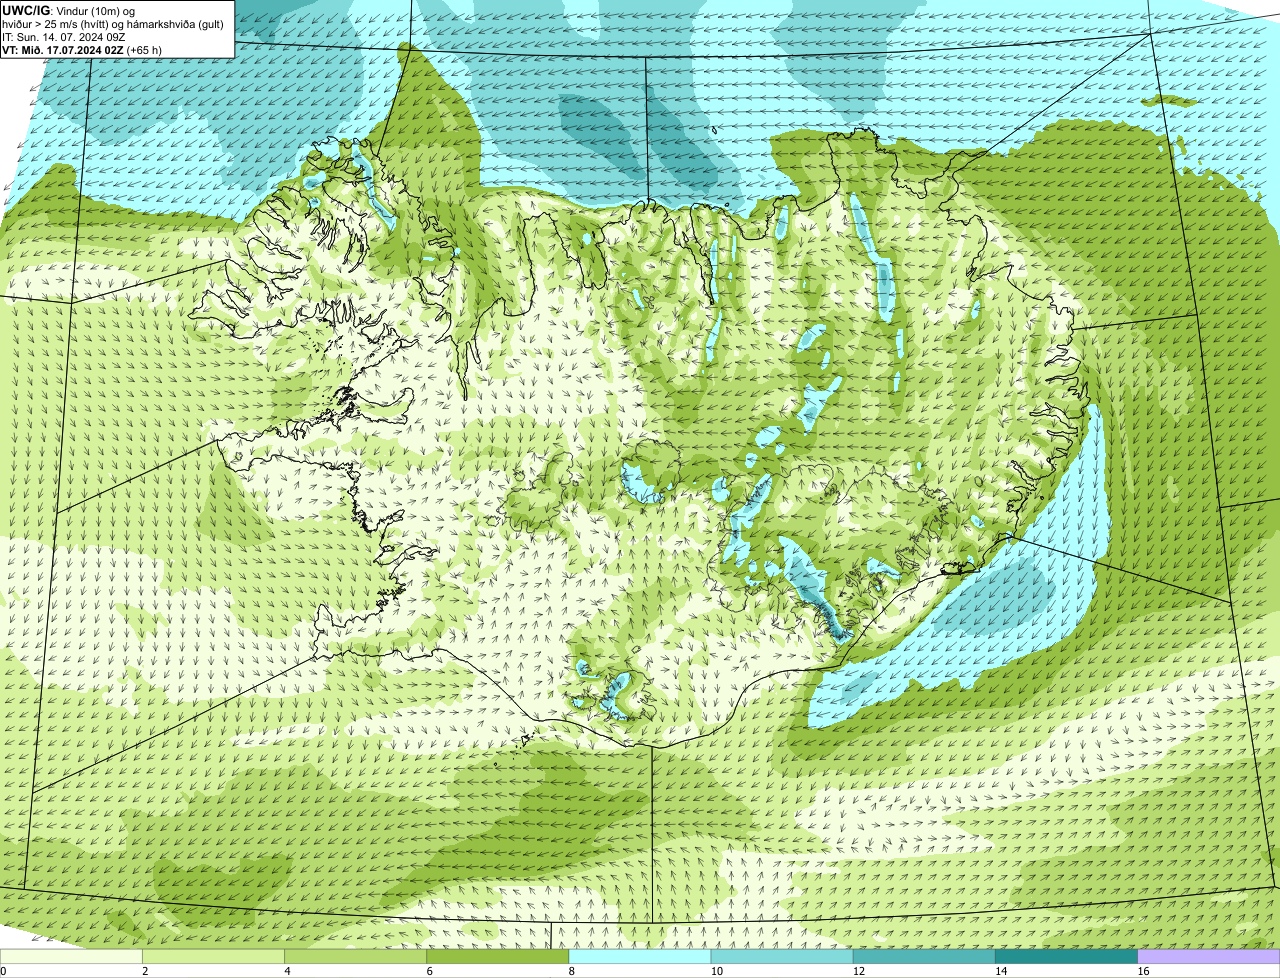Viewport: 1280px width, 978px height.
Task: Choose the 14–16 m/s dark teal legend swatch
Action: click(x=1066, y=957)
